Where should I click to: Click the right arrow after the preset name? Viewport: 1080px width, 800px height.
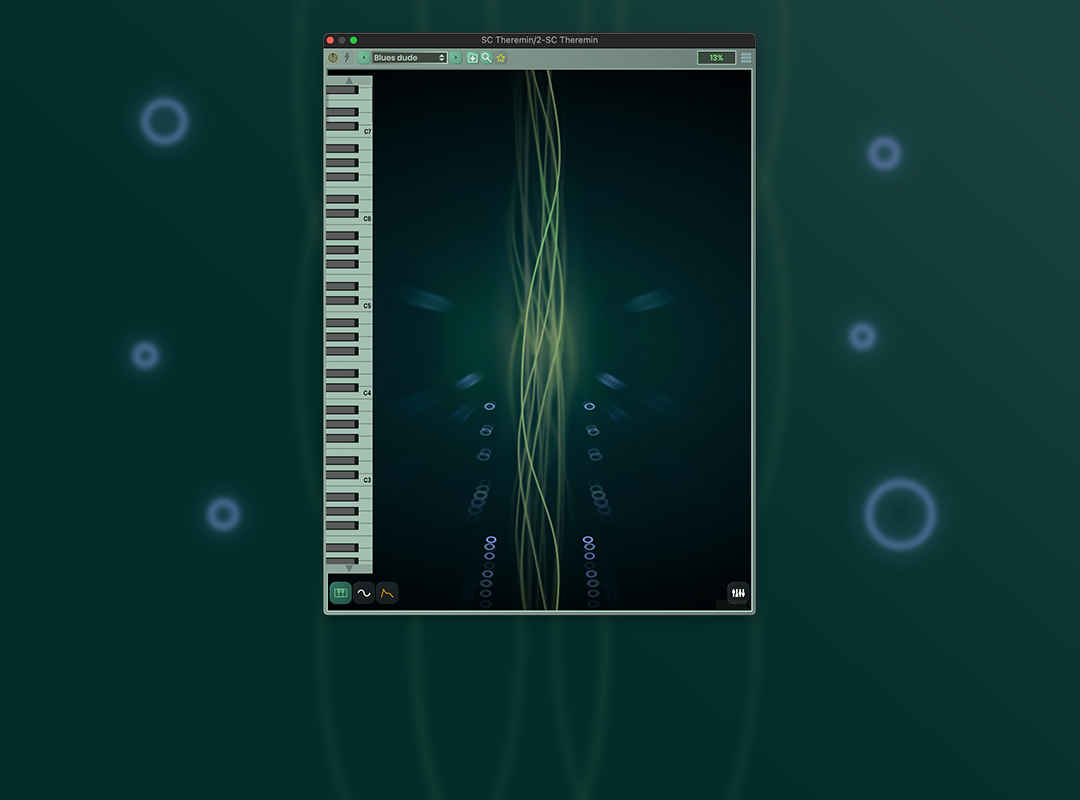click(x=455, y=58)
